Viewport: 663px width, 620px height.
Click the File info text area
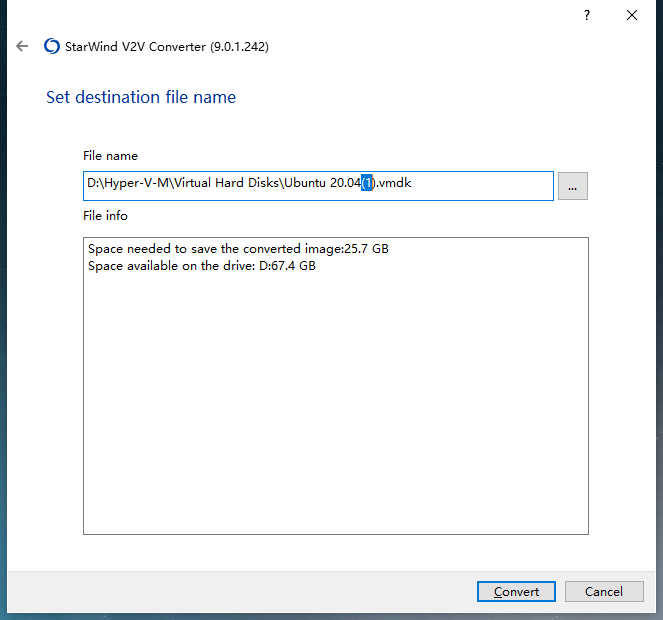coord(336,386)
